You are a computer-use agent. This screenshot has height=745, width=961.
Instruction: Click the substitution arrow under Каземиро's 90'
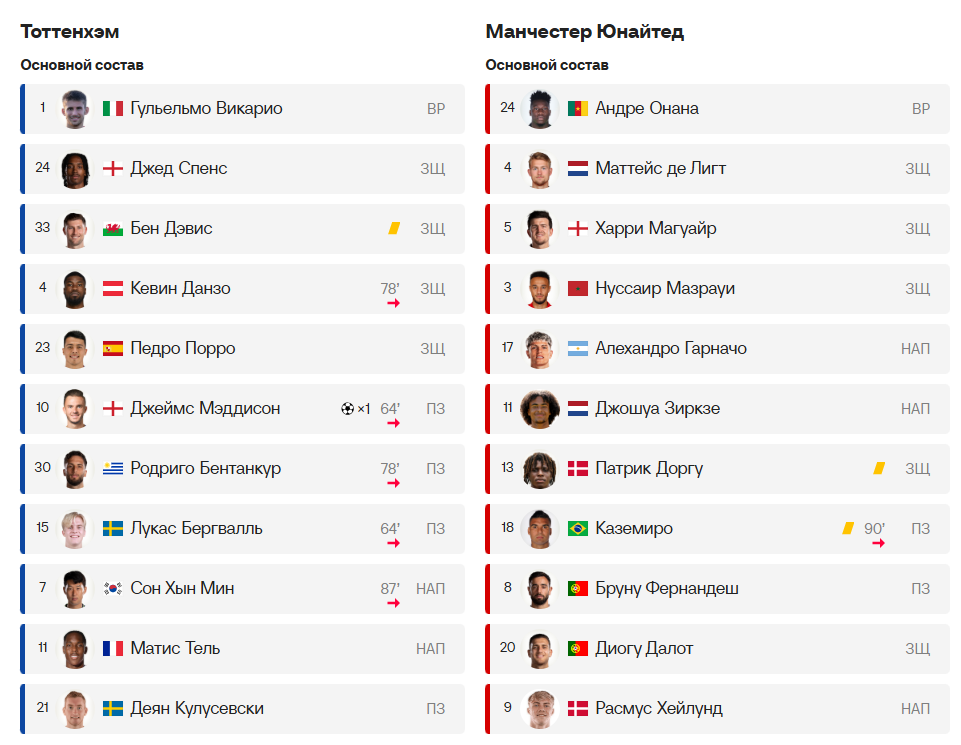pyautogui.click(x=878, y=543)
